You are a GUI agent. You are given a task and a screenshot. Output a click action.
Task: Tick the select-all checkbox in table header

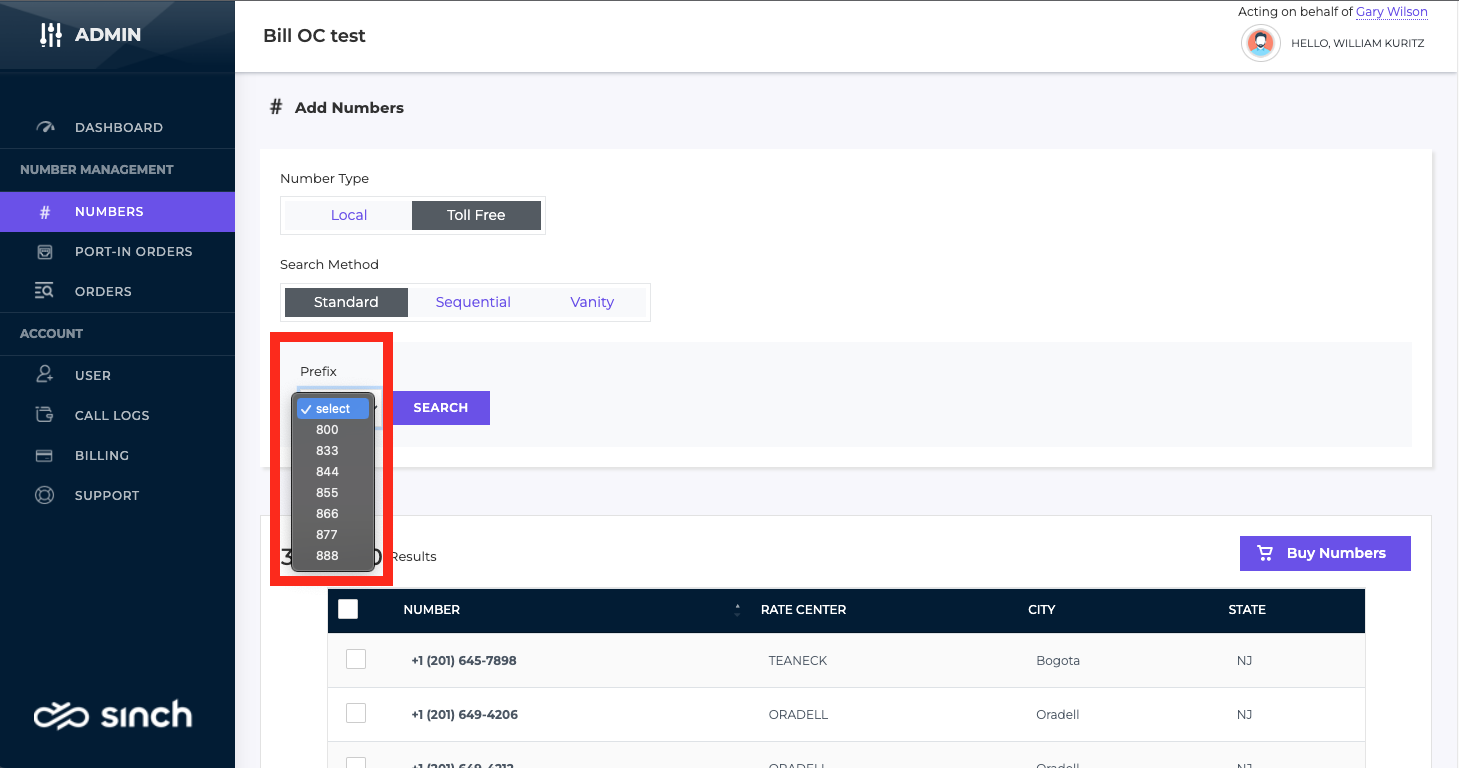click(x=348, y=609)
